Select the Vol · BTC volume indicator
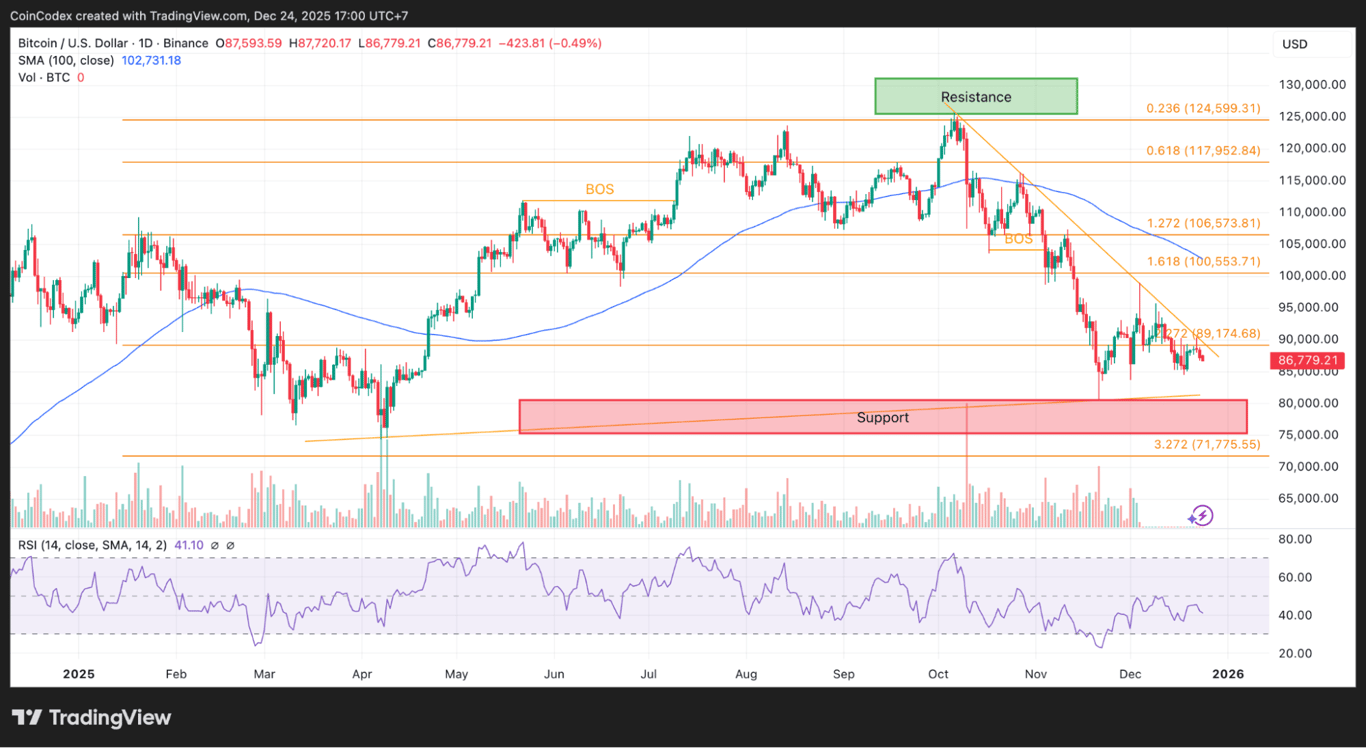 (45, 77)
